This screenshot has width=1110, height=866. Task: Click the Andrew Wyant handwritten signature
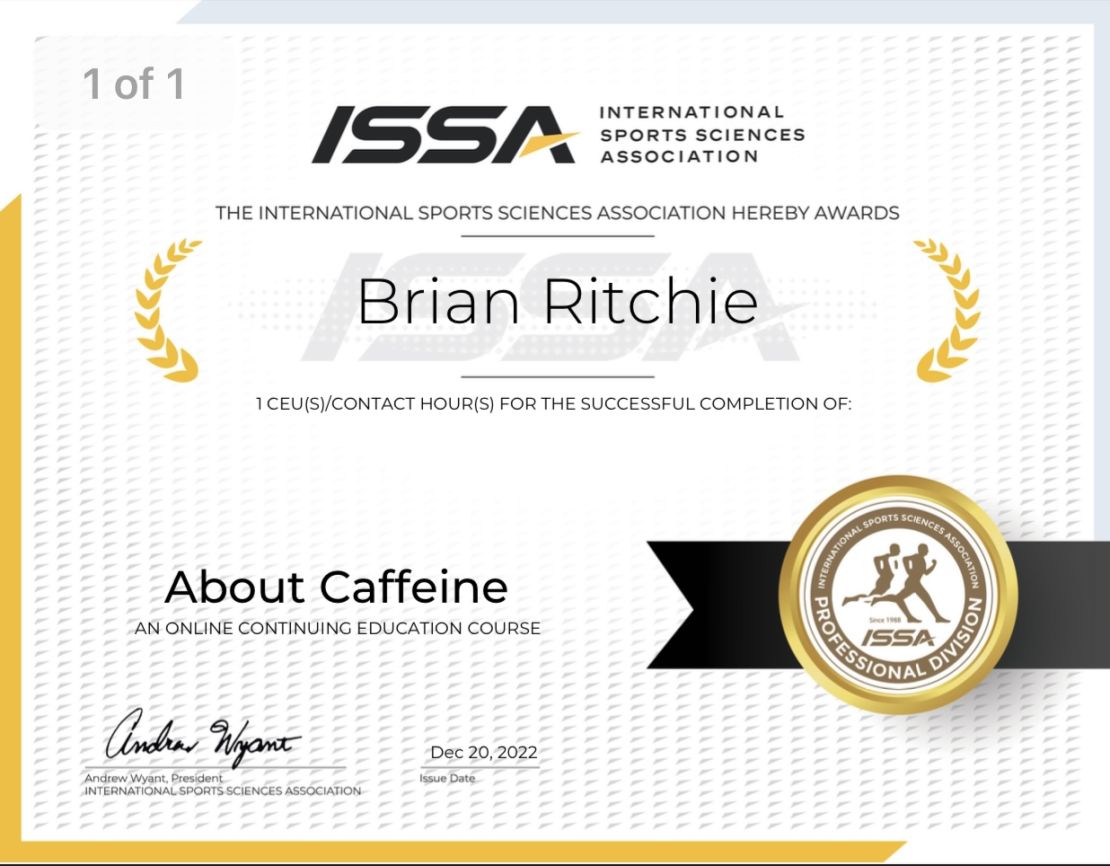(203, 737)
